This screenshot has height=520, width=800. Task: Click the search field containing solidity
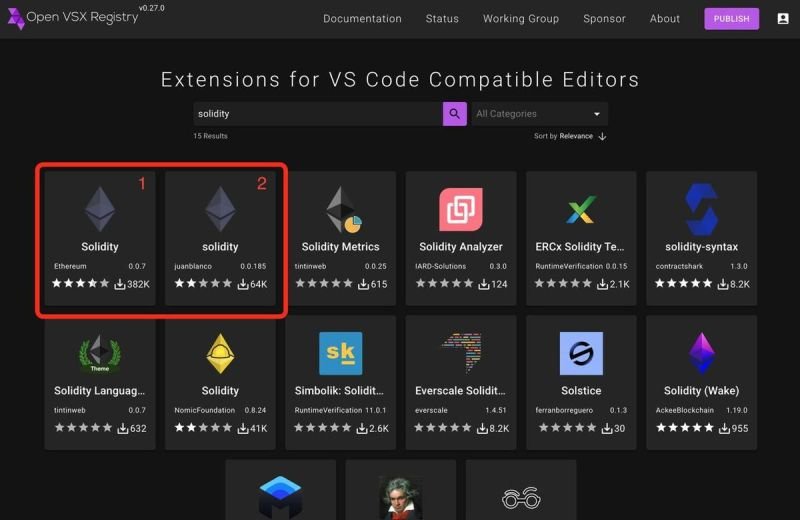(x=318, y=114)
